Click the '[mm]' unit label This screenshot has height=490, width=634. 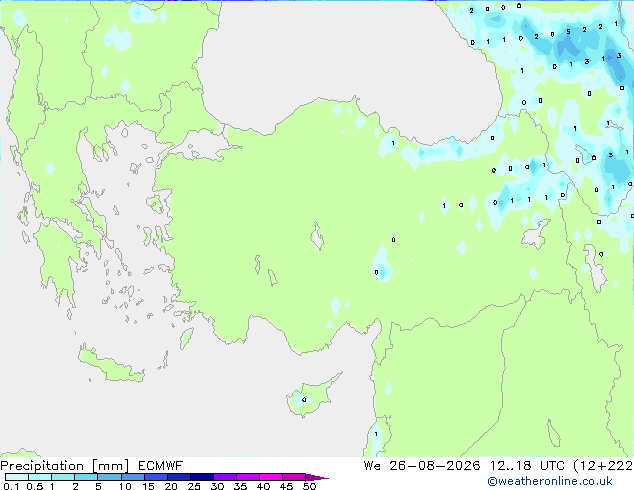pyautogui.click(x=110, y=466)
